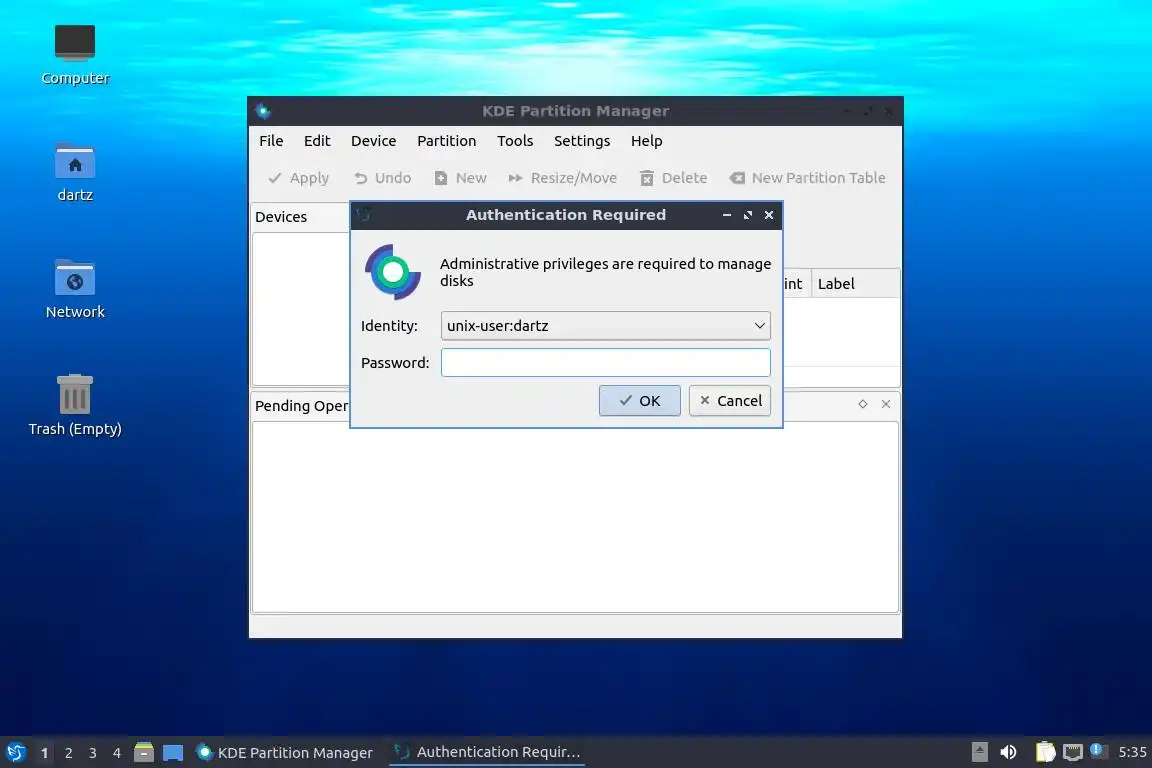Maximize the Authentication Required dialog
The width and height of the screenshot is (1152, 768).
click(748, 215)
